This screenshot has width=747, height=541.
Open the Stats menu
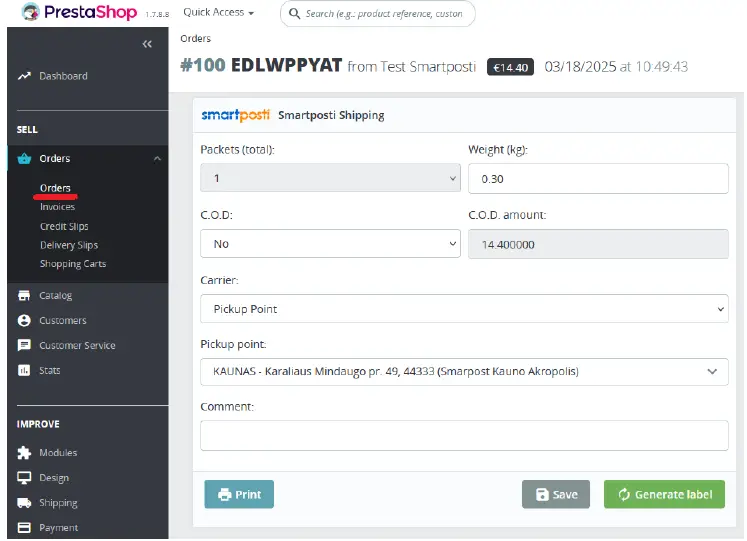pyautogui.click(x=50, y=370)
